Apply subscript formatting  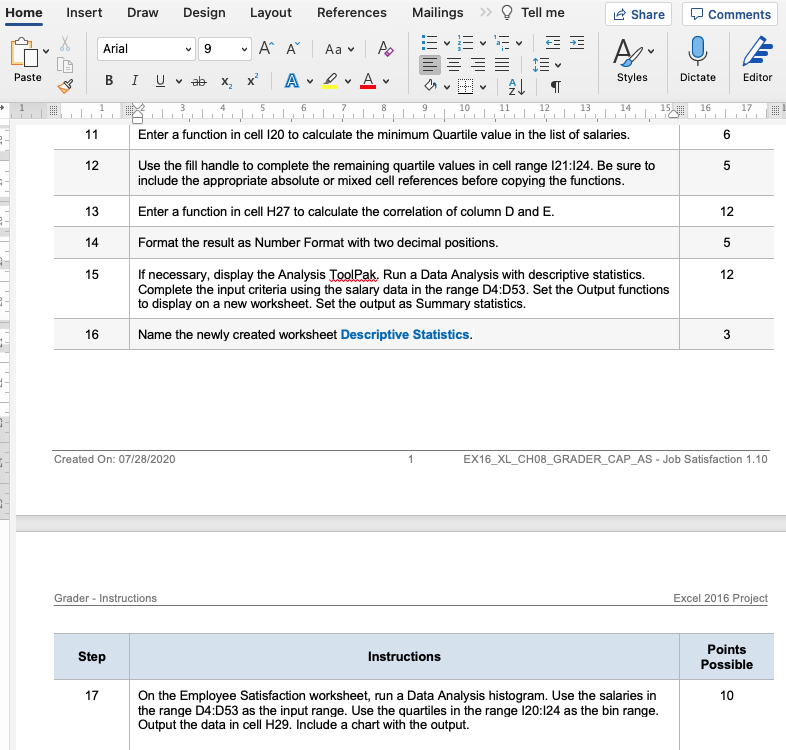[x=227, y=82]
